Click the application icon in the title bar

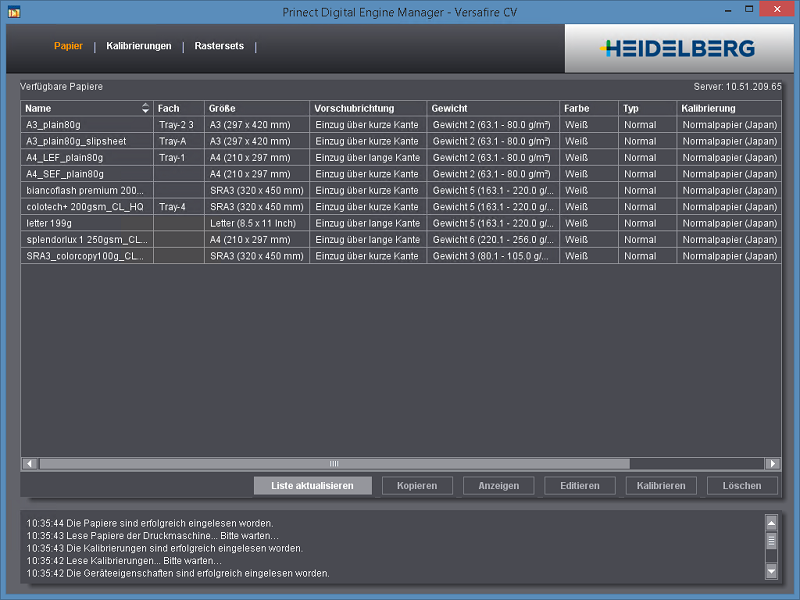[14, 12]
